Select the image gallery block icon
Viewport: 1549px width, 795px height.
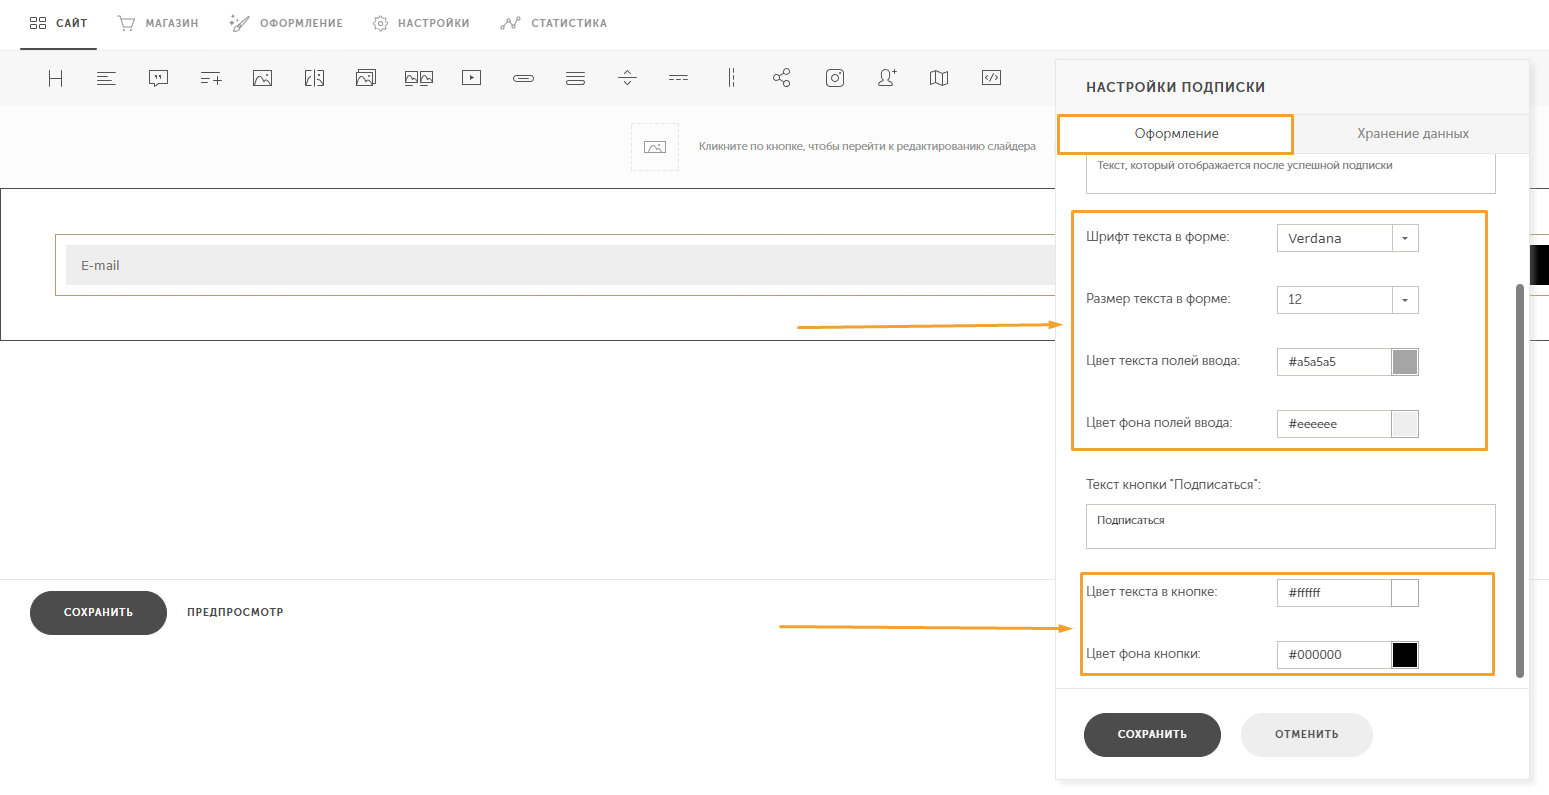[x=366, y=78]
